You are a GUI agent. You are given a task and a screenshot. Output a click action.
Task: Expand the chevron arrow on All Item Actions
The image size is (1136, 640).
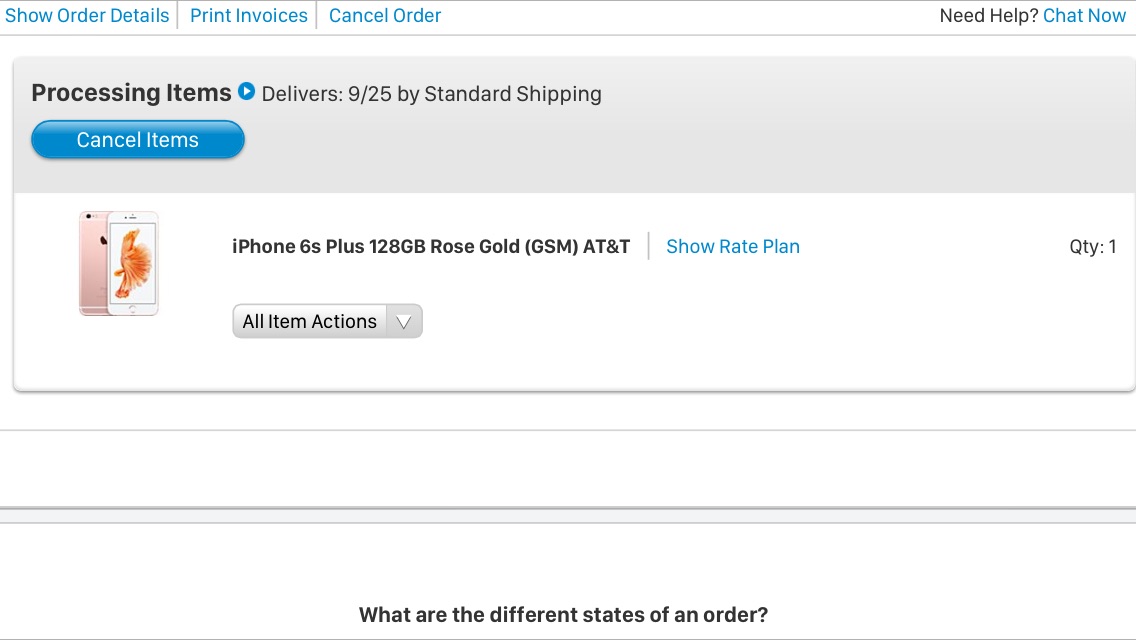click(404, 322)
